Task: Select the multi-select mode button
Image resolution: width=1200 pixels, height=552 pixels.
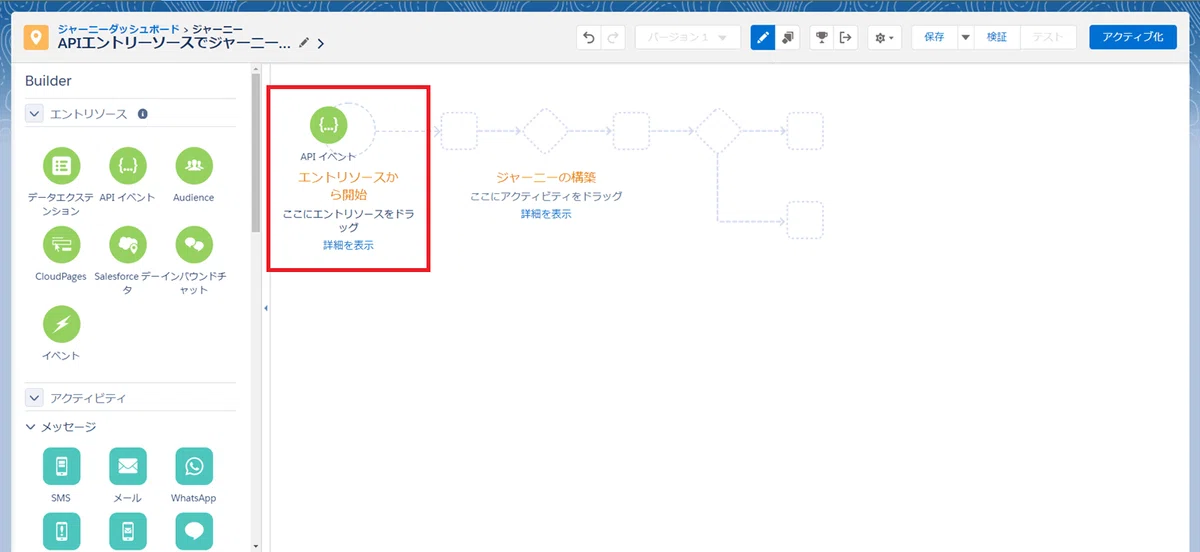Action: 787,37
